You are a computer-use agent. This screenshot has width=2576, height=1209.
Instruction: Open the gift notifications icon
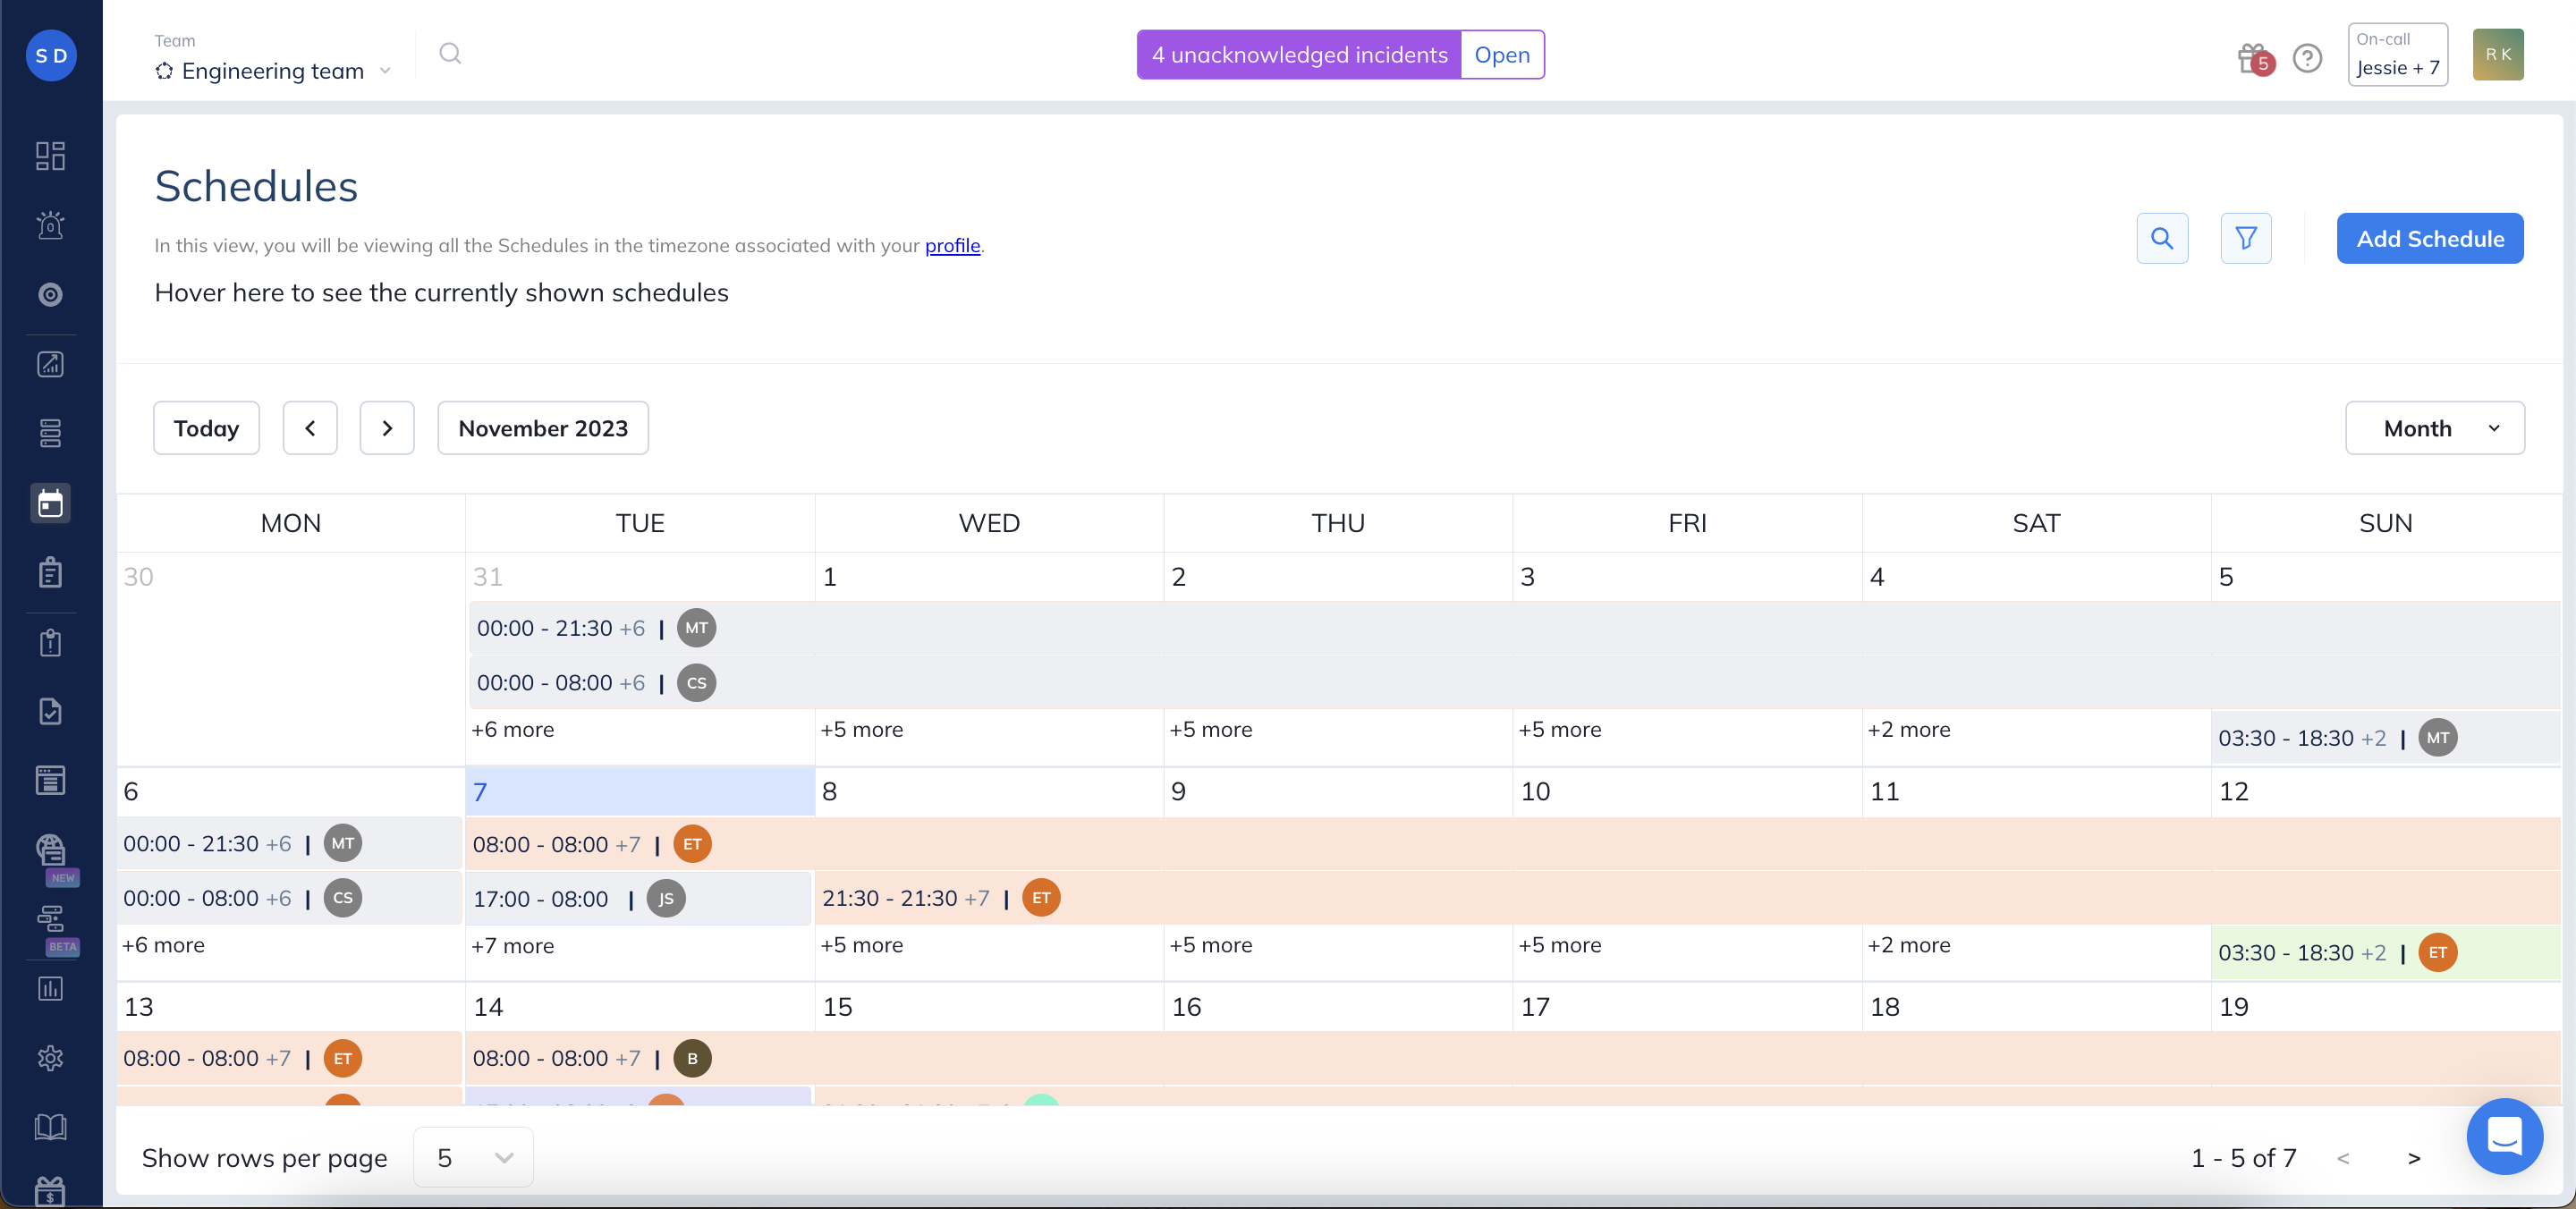[2253, 58]
